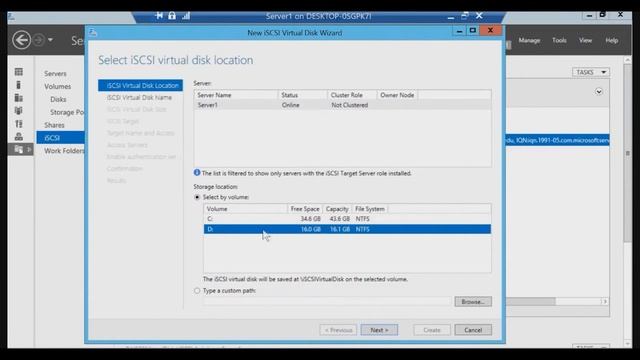Open Disks under Volumes

tap(58, 99)
